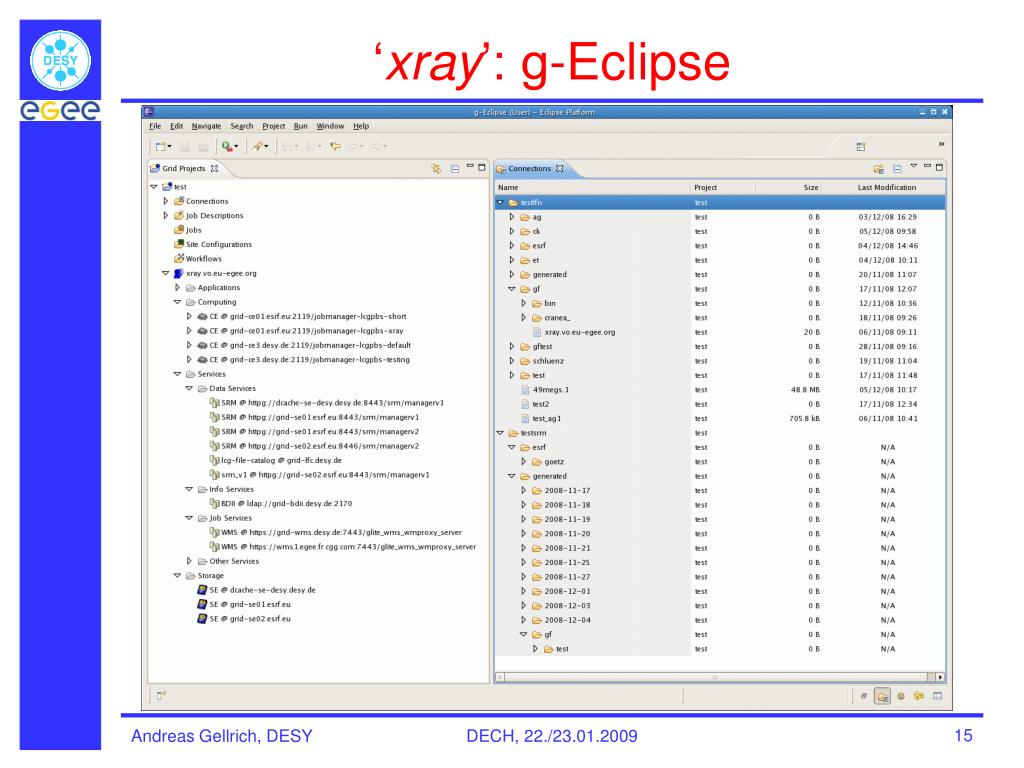Maximize the Connections view
This screenshot has height=768, width=1024.
click(x=939, y=167)
